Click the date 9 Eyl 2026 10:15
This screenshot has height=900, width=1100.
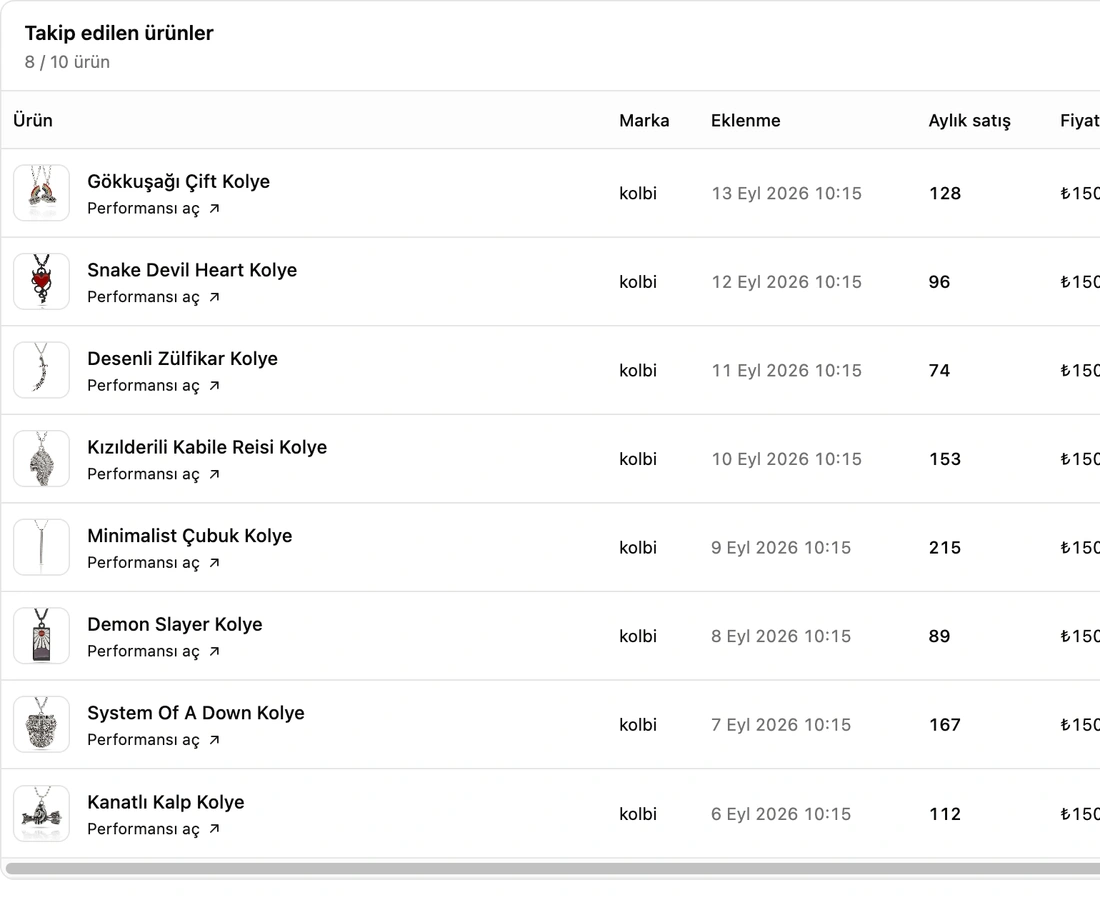click(781, 547)
